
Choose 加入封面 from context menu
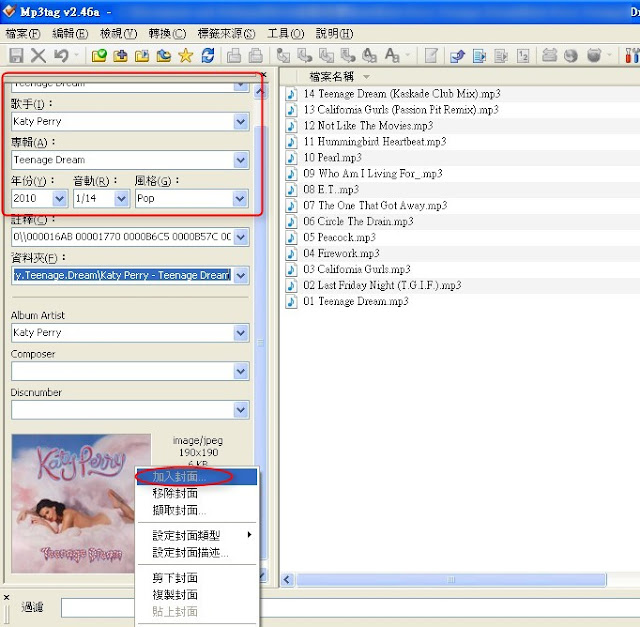(x=197, y=476)
